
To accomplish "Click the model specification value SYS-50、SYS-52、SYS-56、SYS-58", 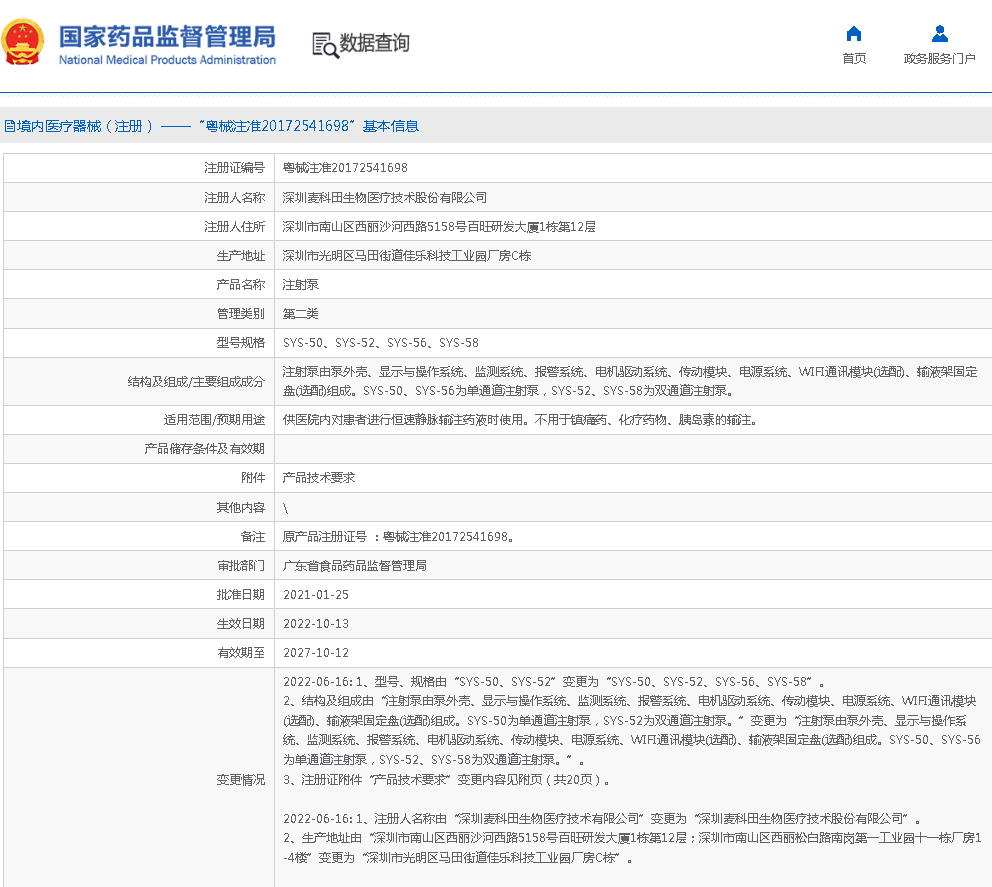I will 381,343.
